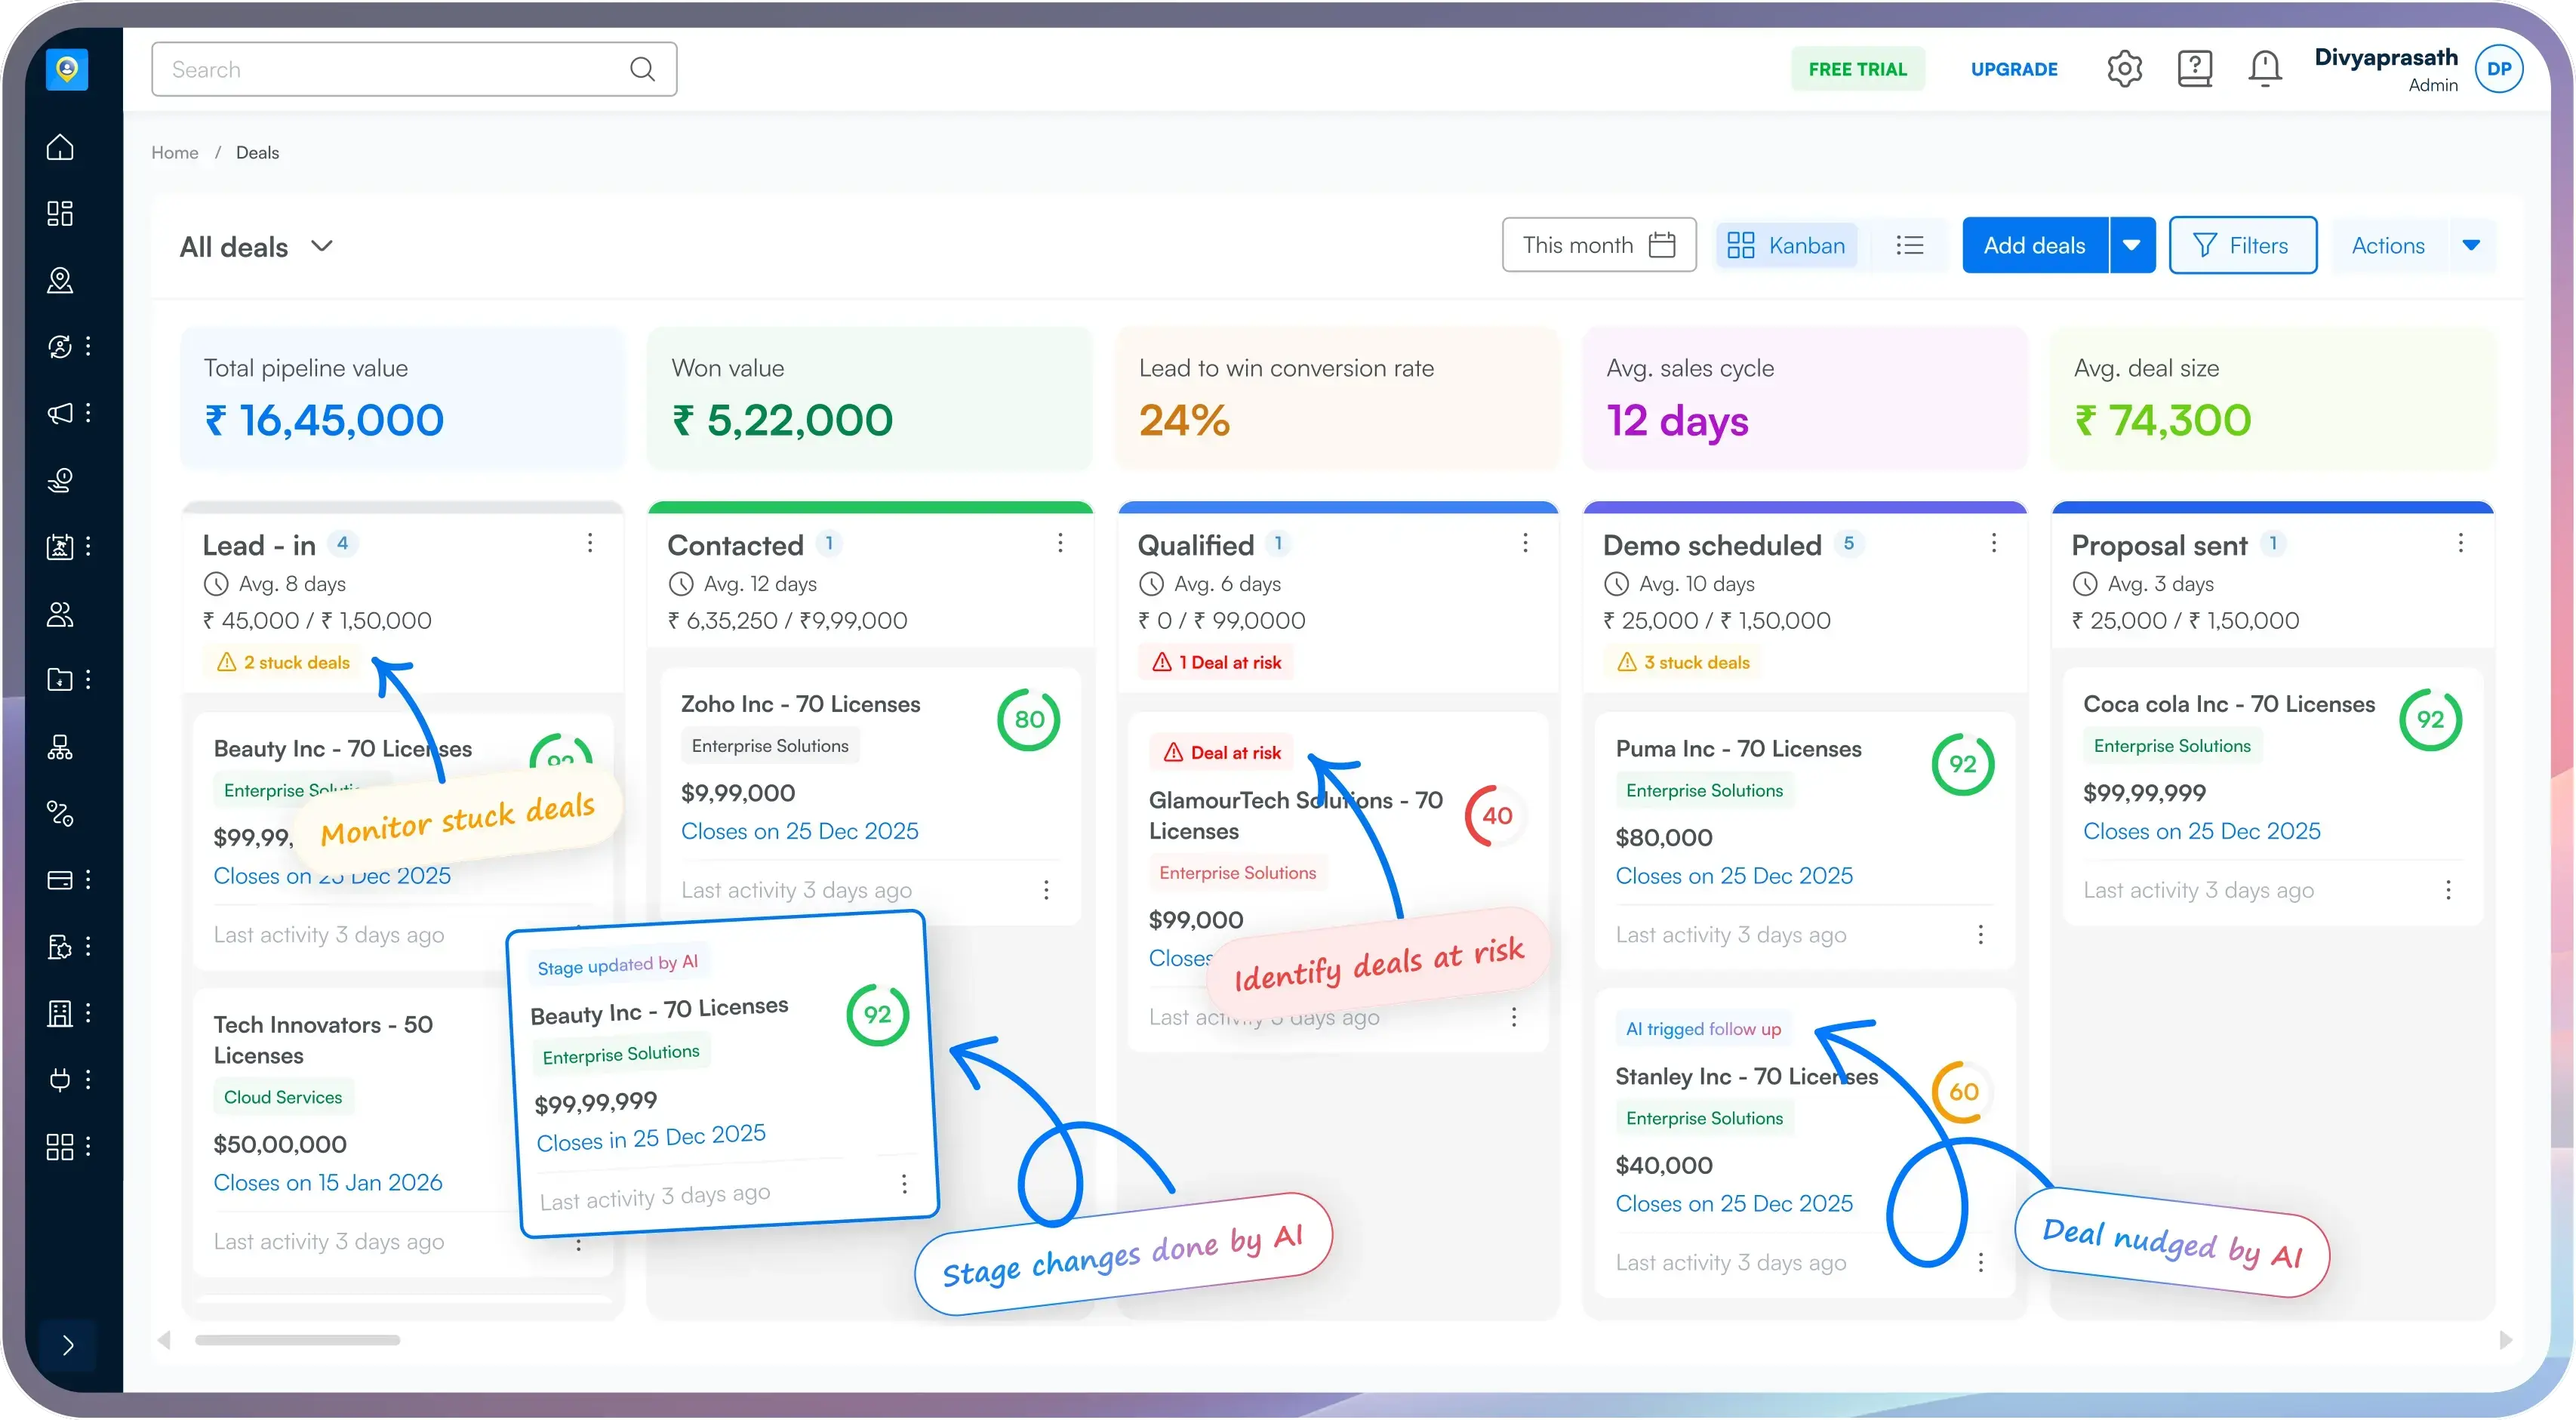Switch to list view

[x=1909, y=245]
